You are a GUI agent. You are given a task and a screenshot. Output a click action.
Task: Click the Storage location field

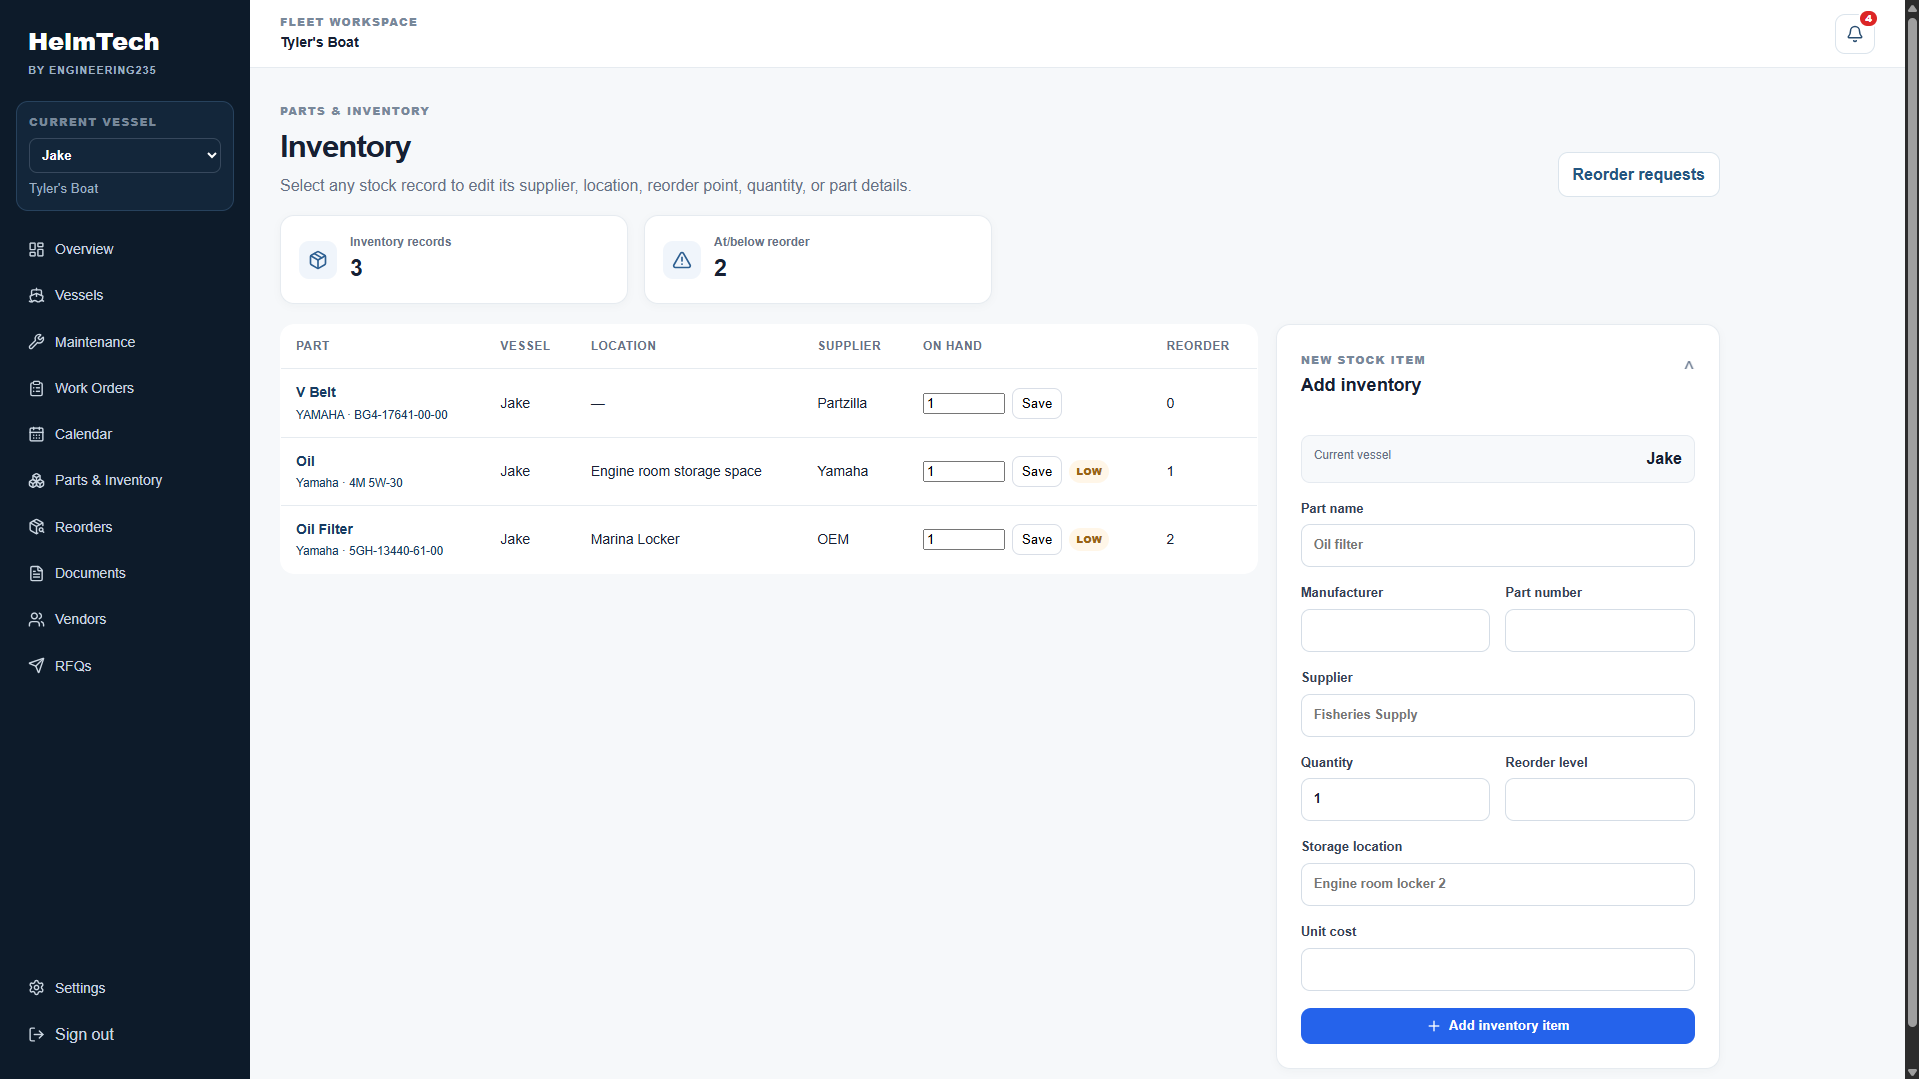pos(1497,884)
